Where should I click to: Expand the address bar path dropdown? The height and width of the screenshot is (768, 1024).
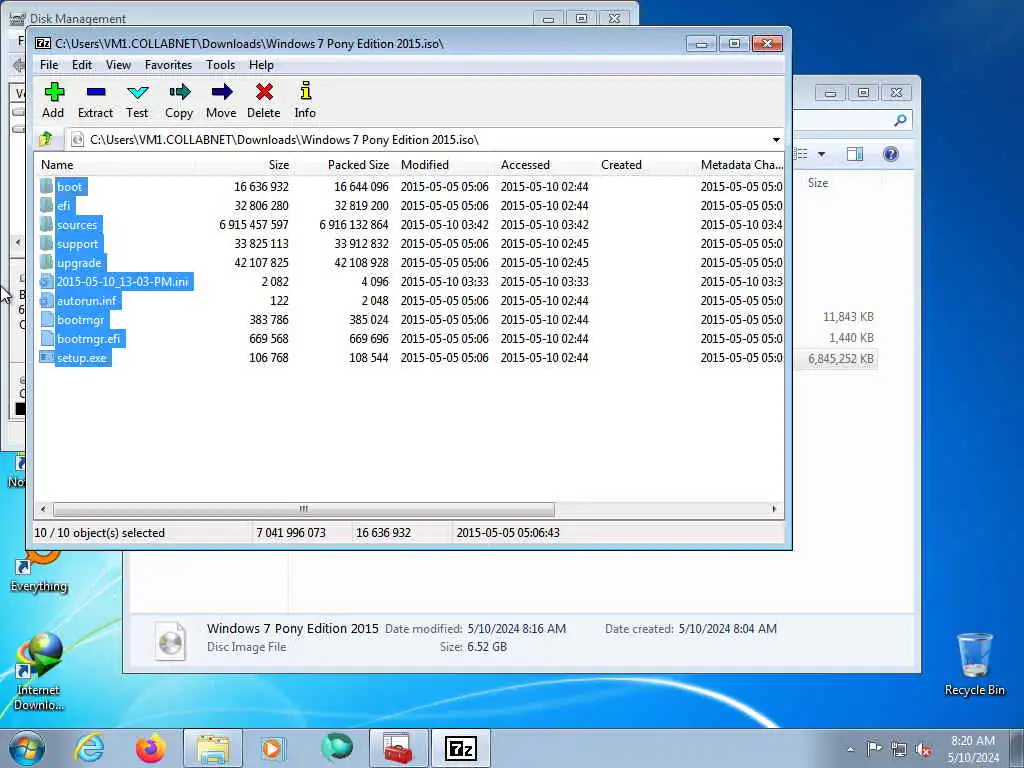point(776,140)
